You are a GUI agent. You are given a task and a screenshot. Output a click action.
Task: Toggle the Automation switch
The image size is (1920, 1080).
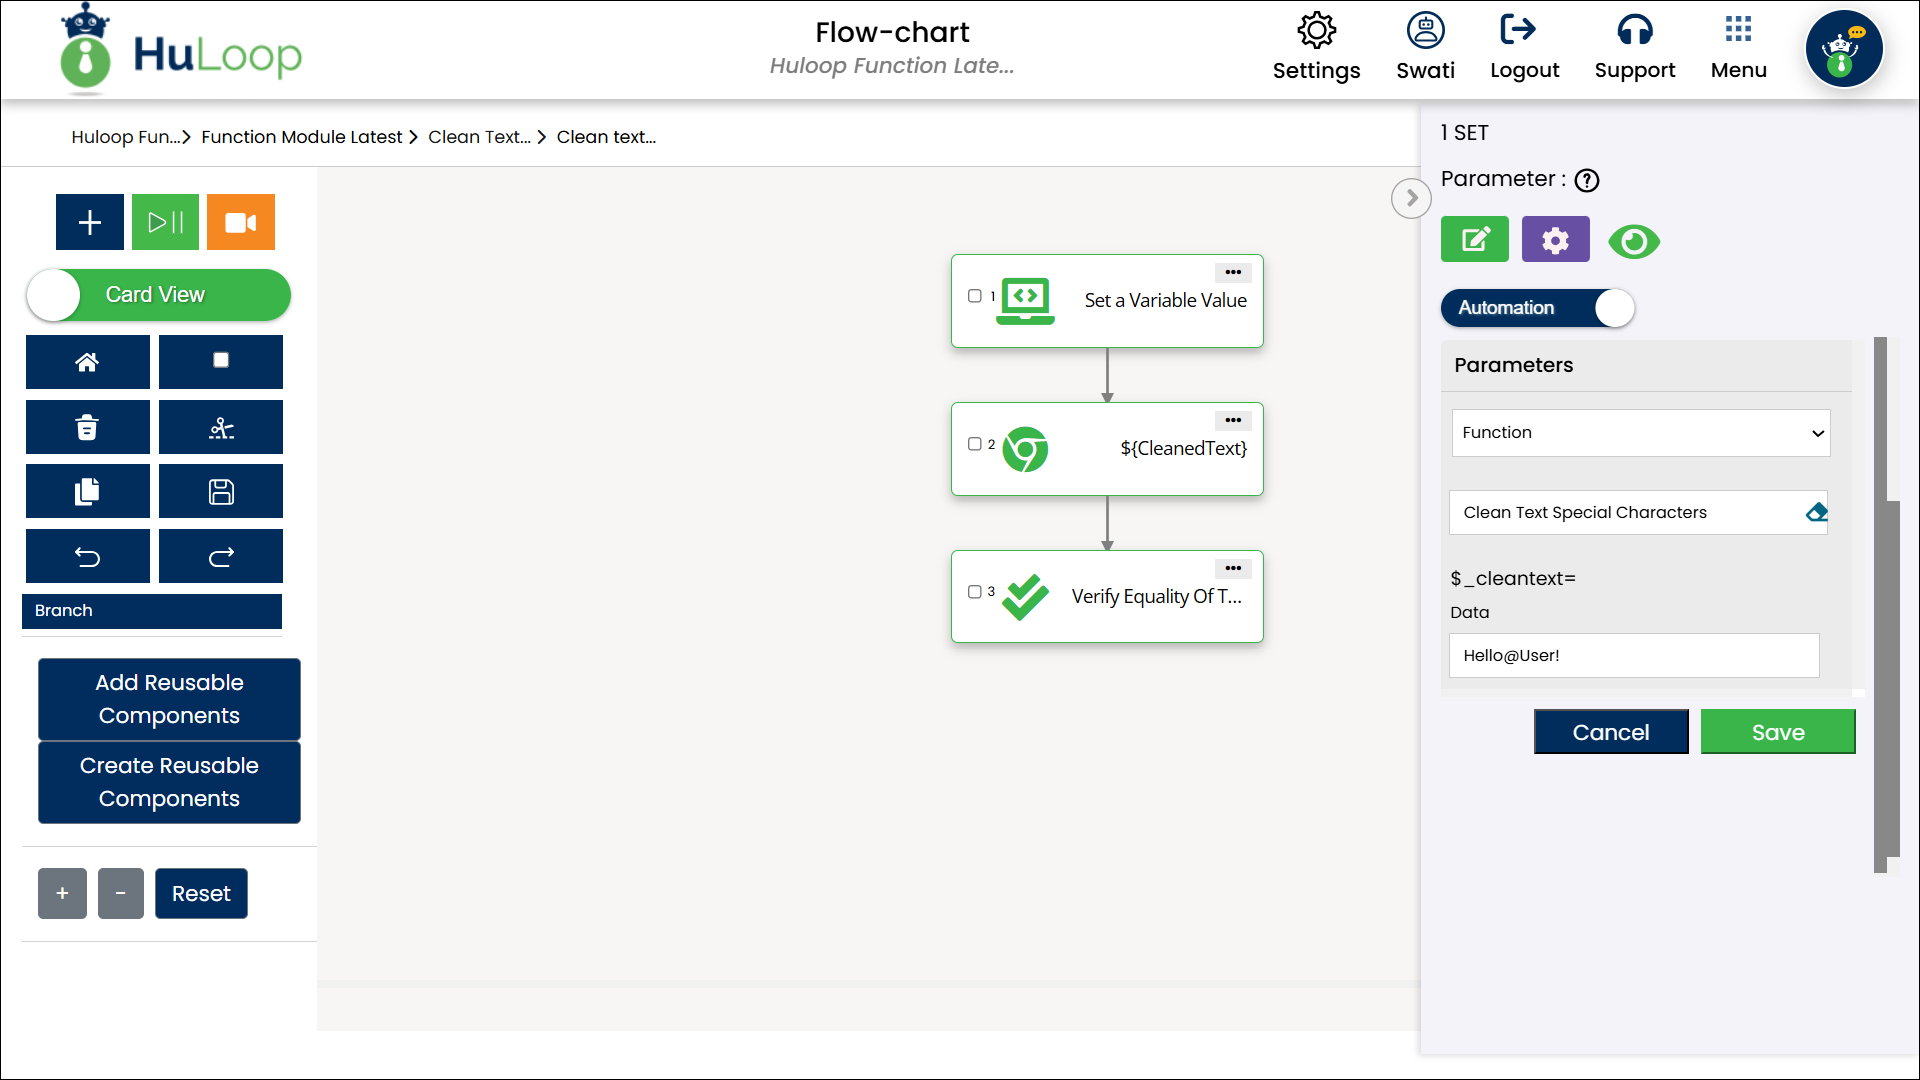[x=1537, y=308]
